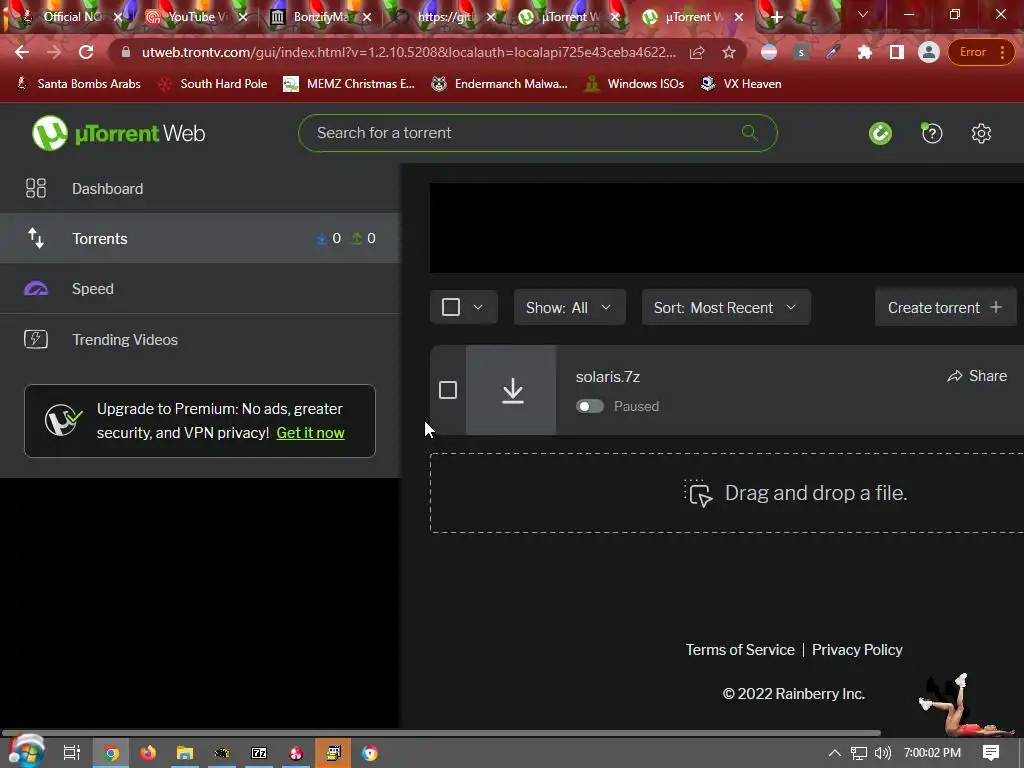The height and width of the screenshot is (768, 1024).
Task: Open the help question mark icon
Action: pos(931,133)
